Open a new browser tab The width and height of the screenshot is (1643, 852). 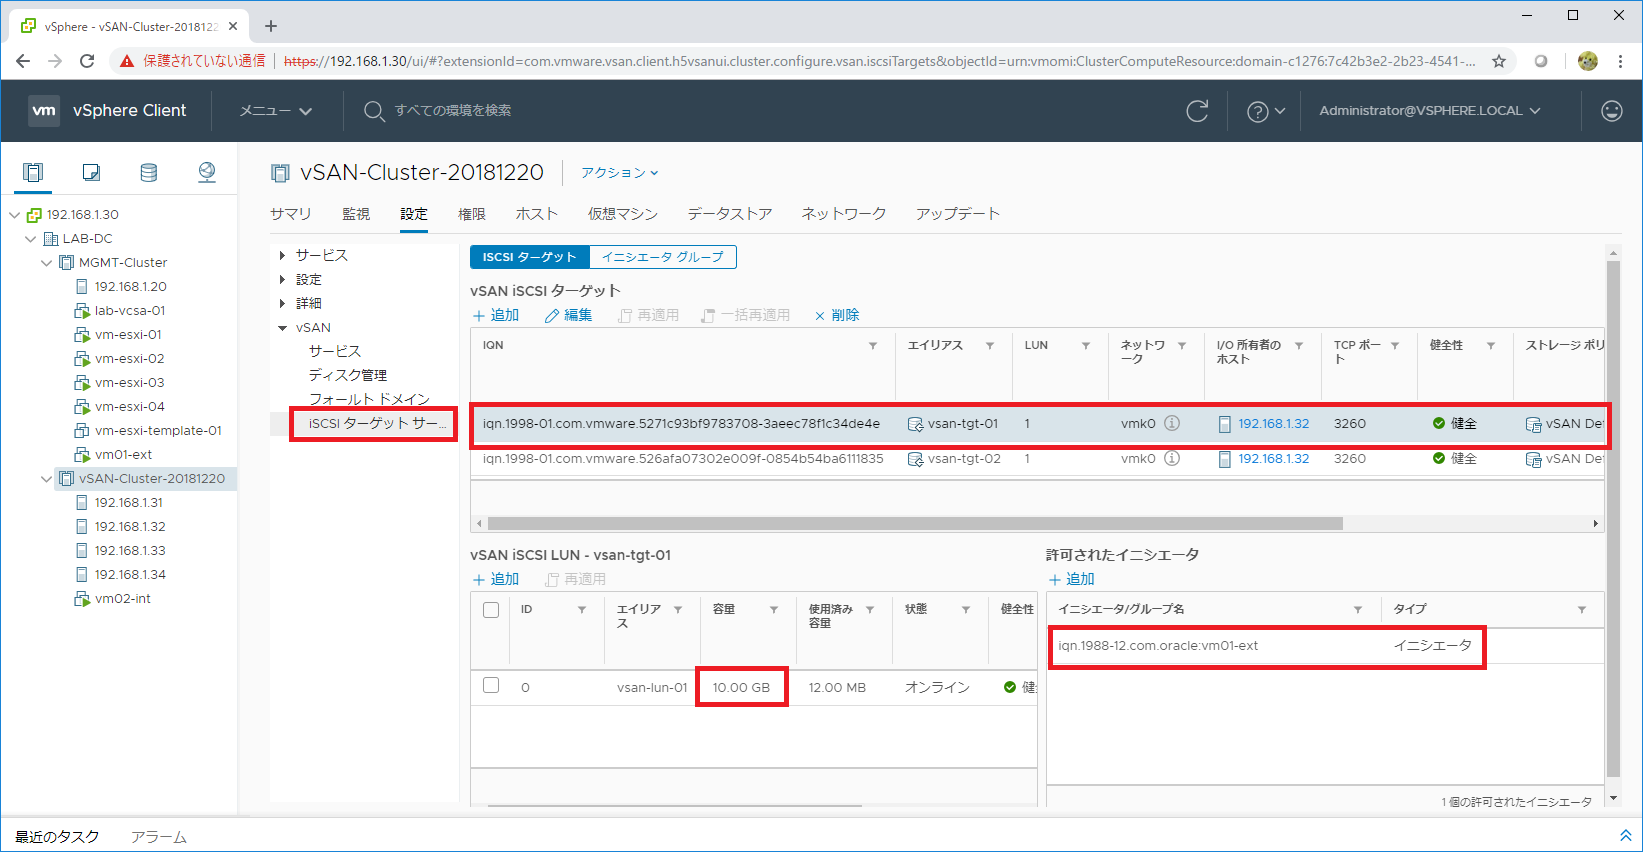pyautogui.click(x=271, y=26)
